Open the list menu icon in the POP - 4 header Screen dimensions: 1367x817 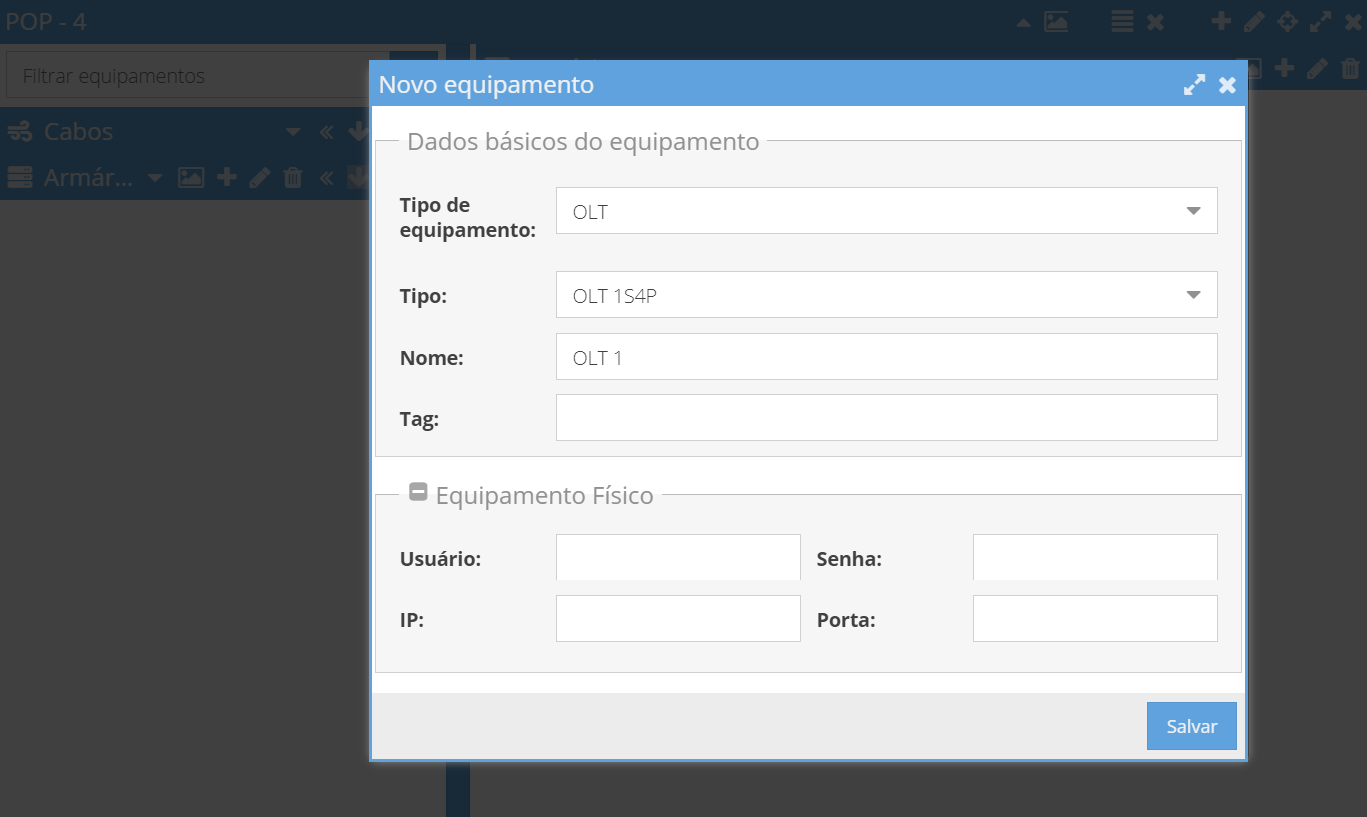tap(1123, 21)
